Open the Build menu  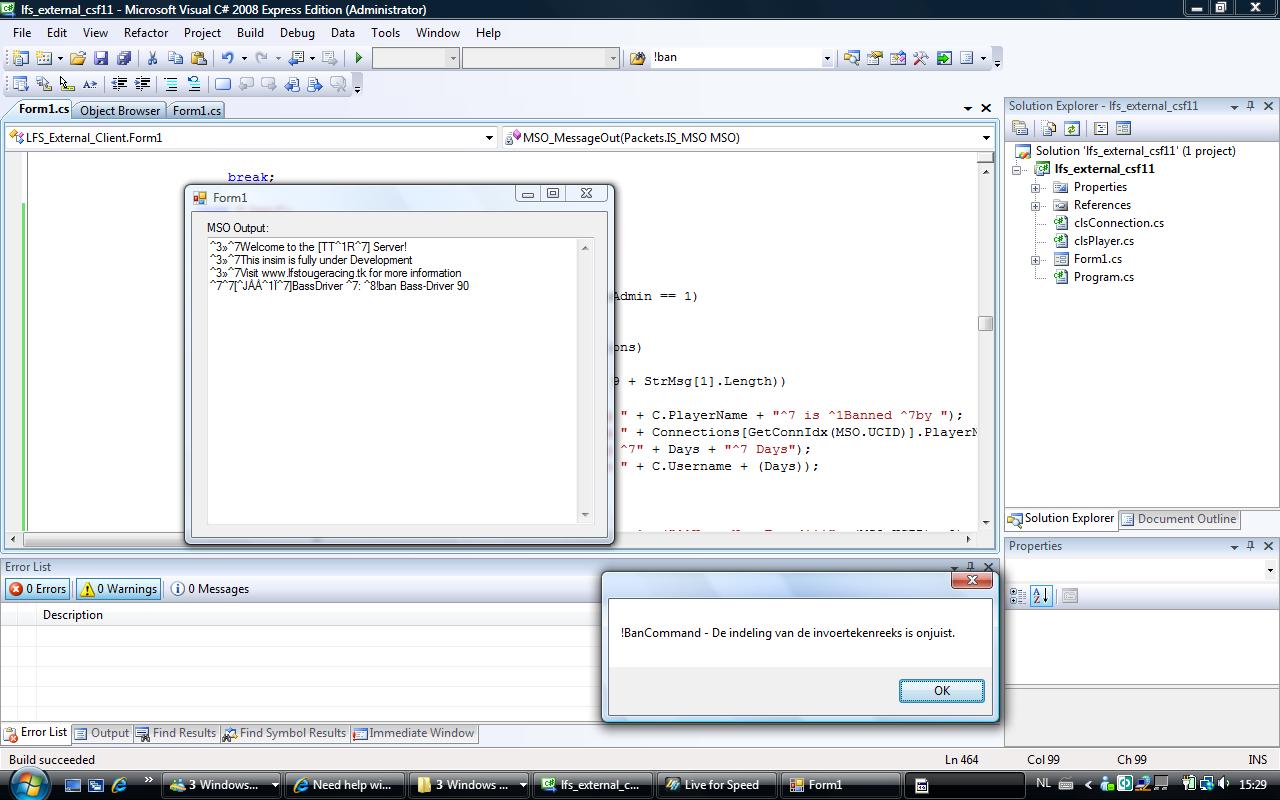[x=250, y=33]
